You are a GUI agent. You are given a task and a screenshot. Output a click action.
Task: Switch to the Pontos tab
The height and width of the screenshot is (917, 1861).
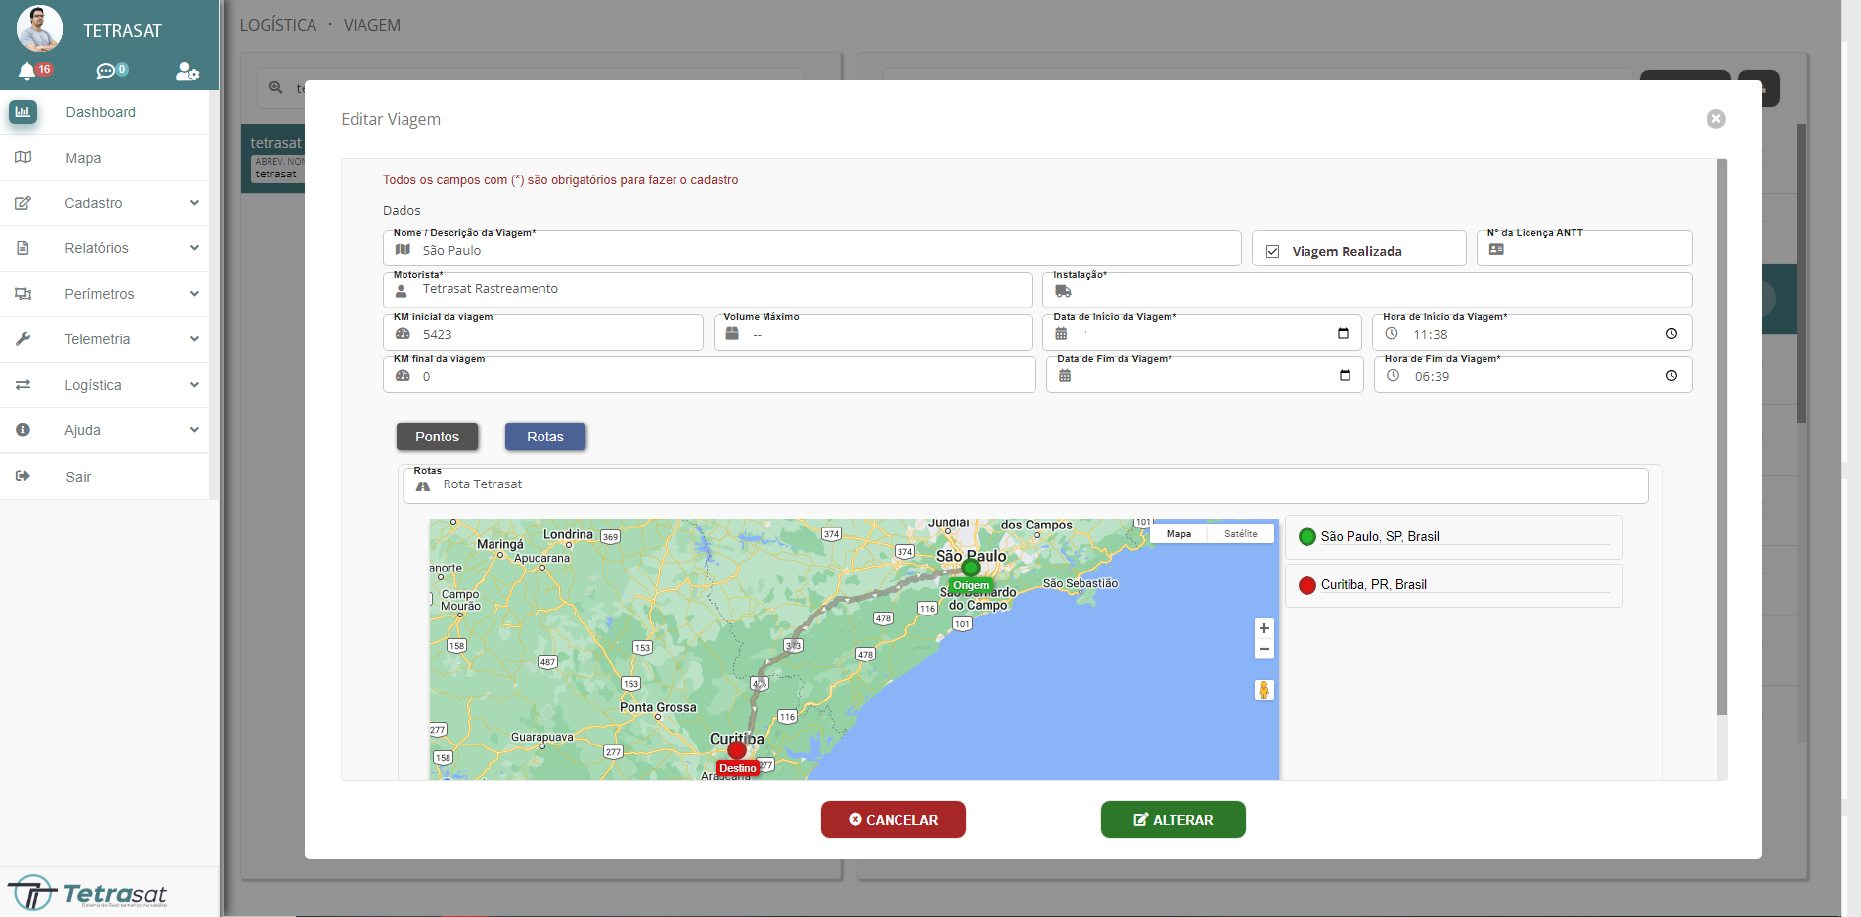click(437, 437)
